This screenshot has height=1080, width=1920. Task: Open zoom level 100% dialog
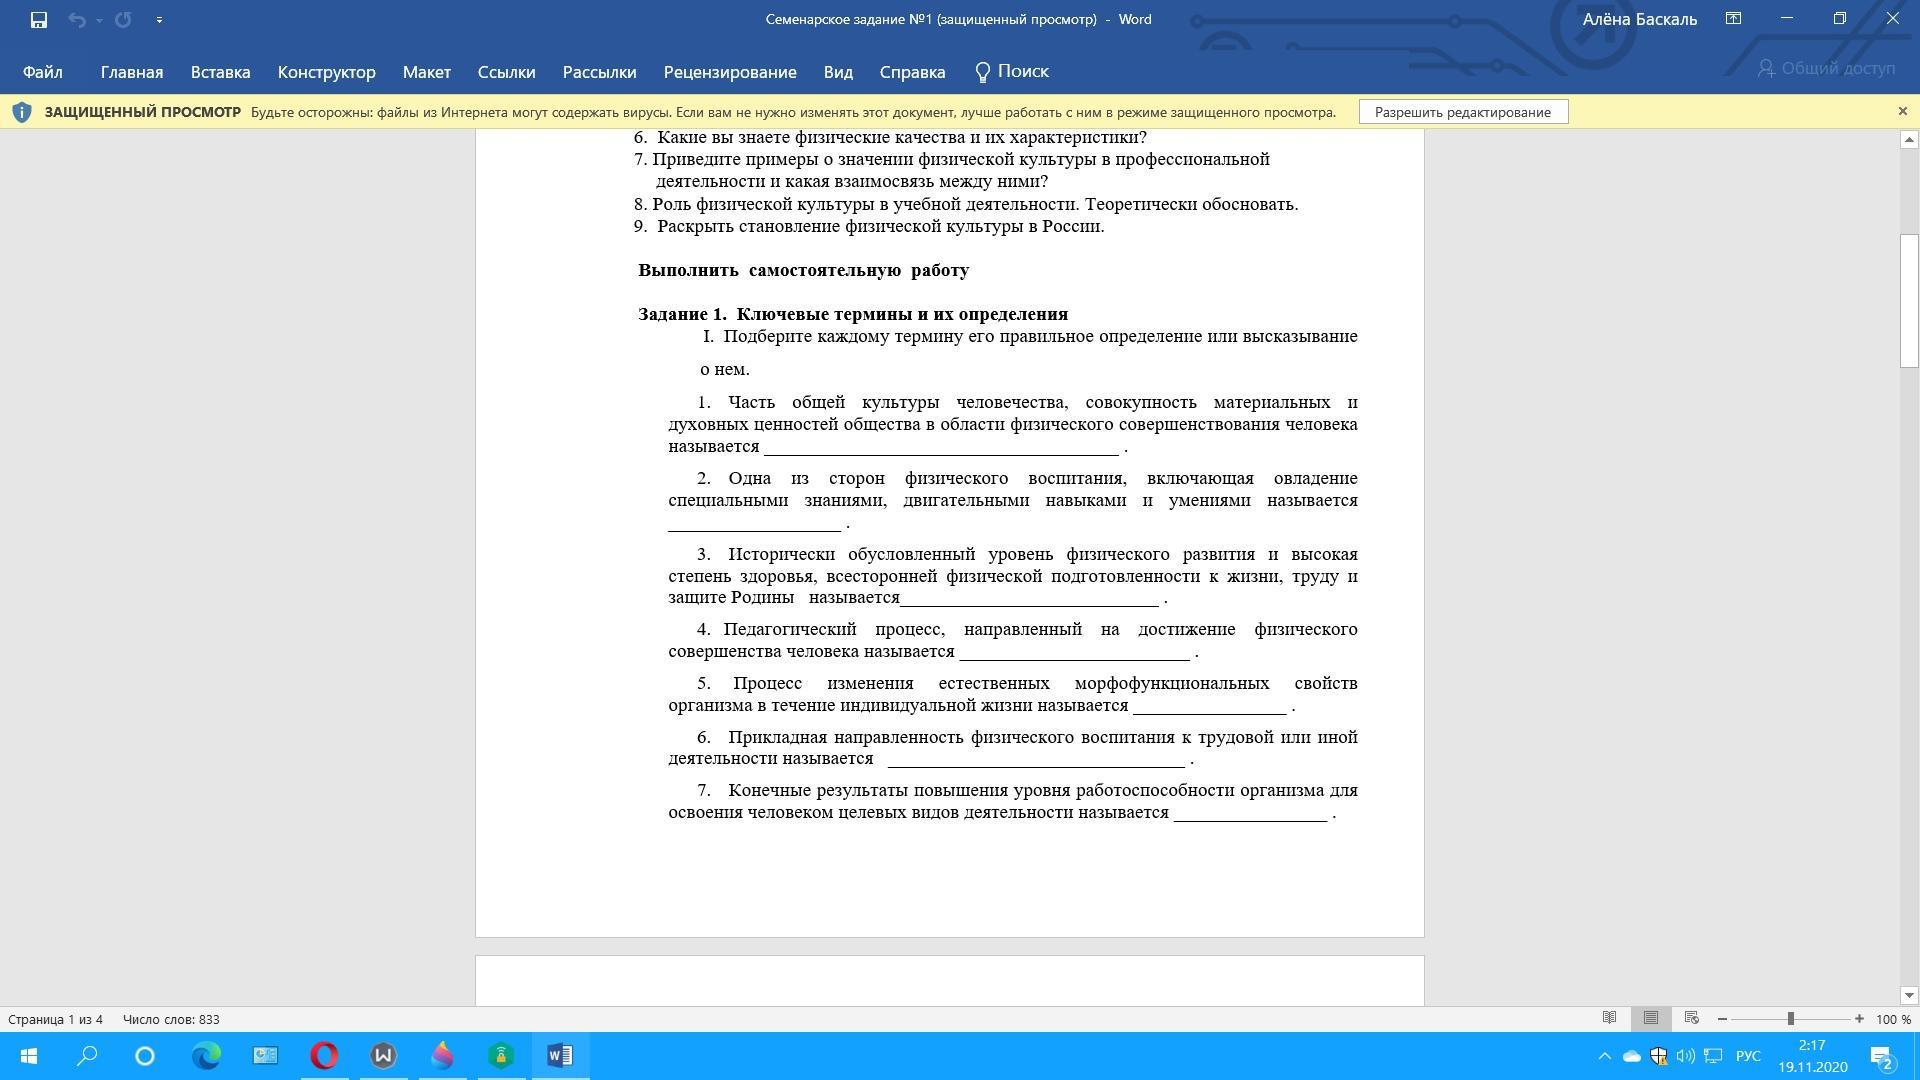1893,1019
